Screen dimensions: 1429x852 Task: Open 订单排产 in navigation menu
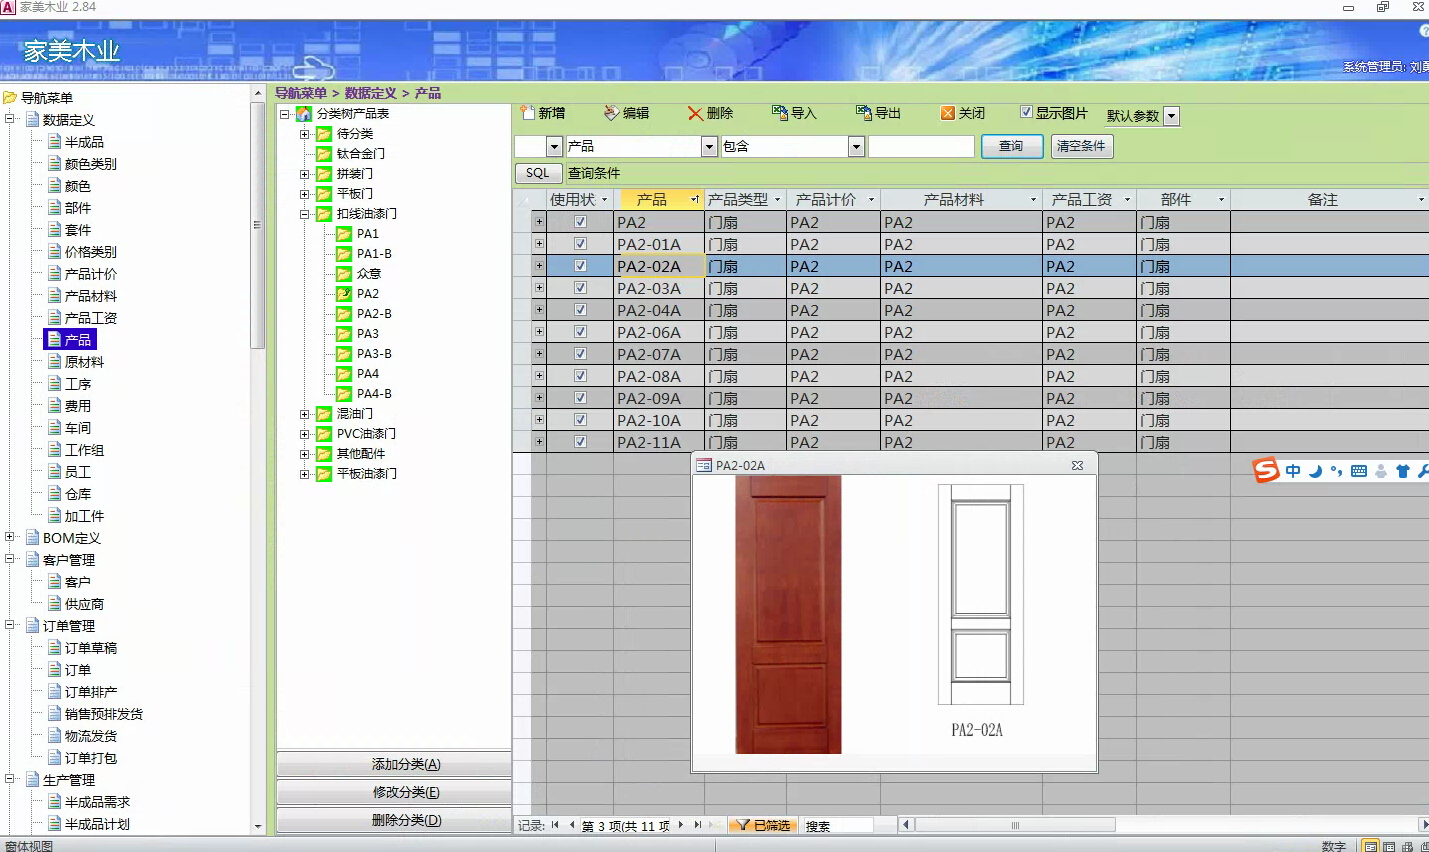[91, 692]
